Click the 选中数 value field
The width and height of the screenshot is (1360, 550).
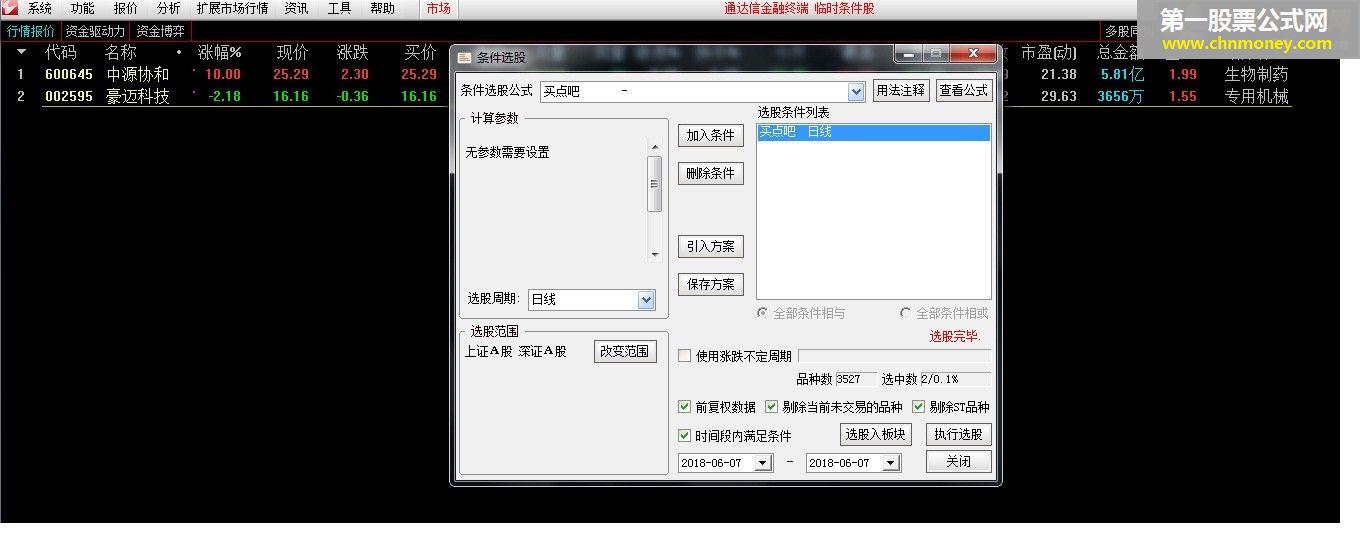pyautogui.click(x=954, y=379)
